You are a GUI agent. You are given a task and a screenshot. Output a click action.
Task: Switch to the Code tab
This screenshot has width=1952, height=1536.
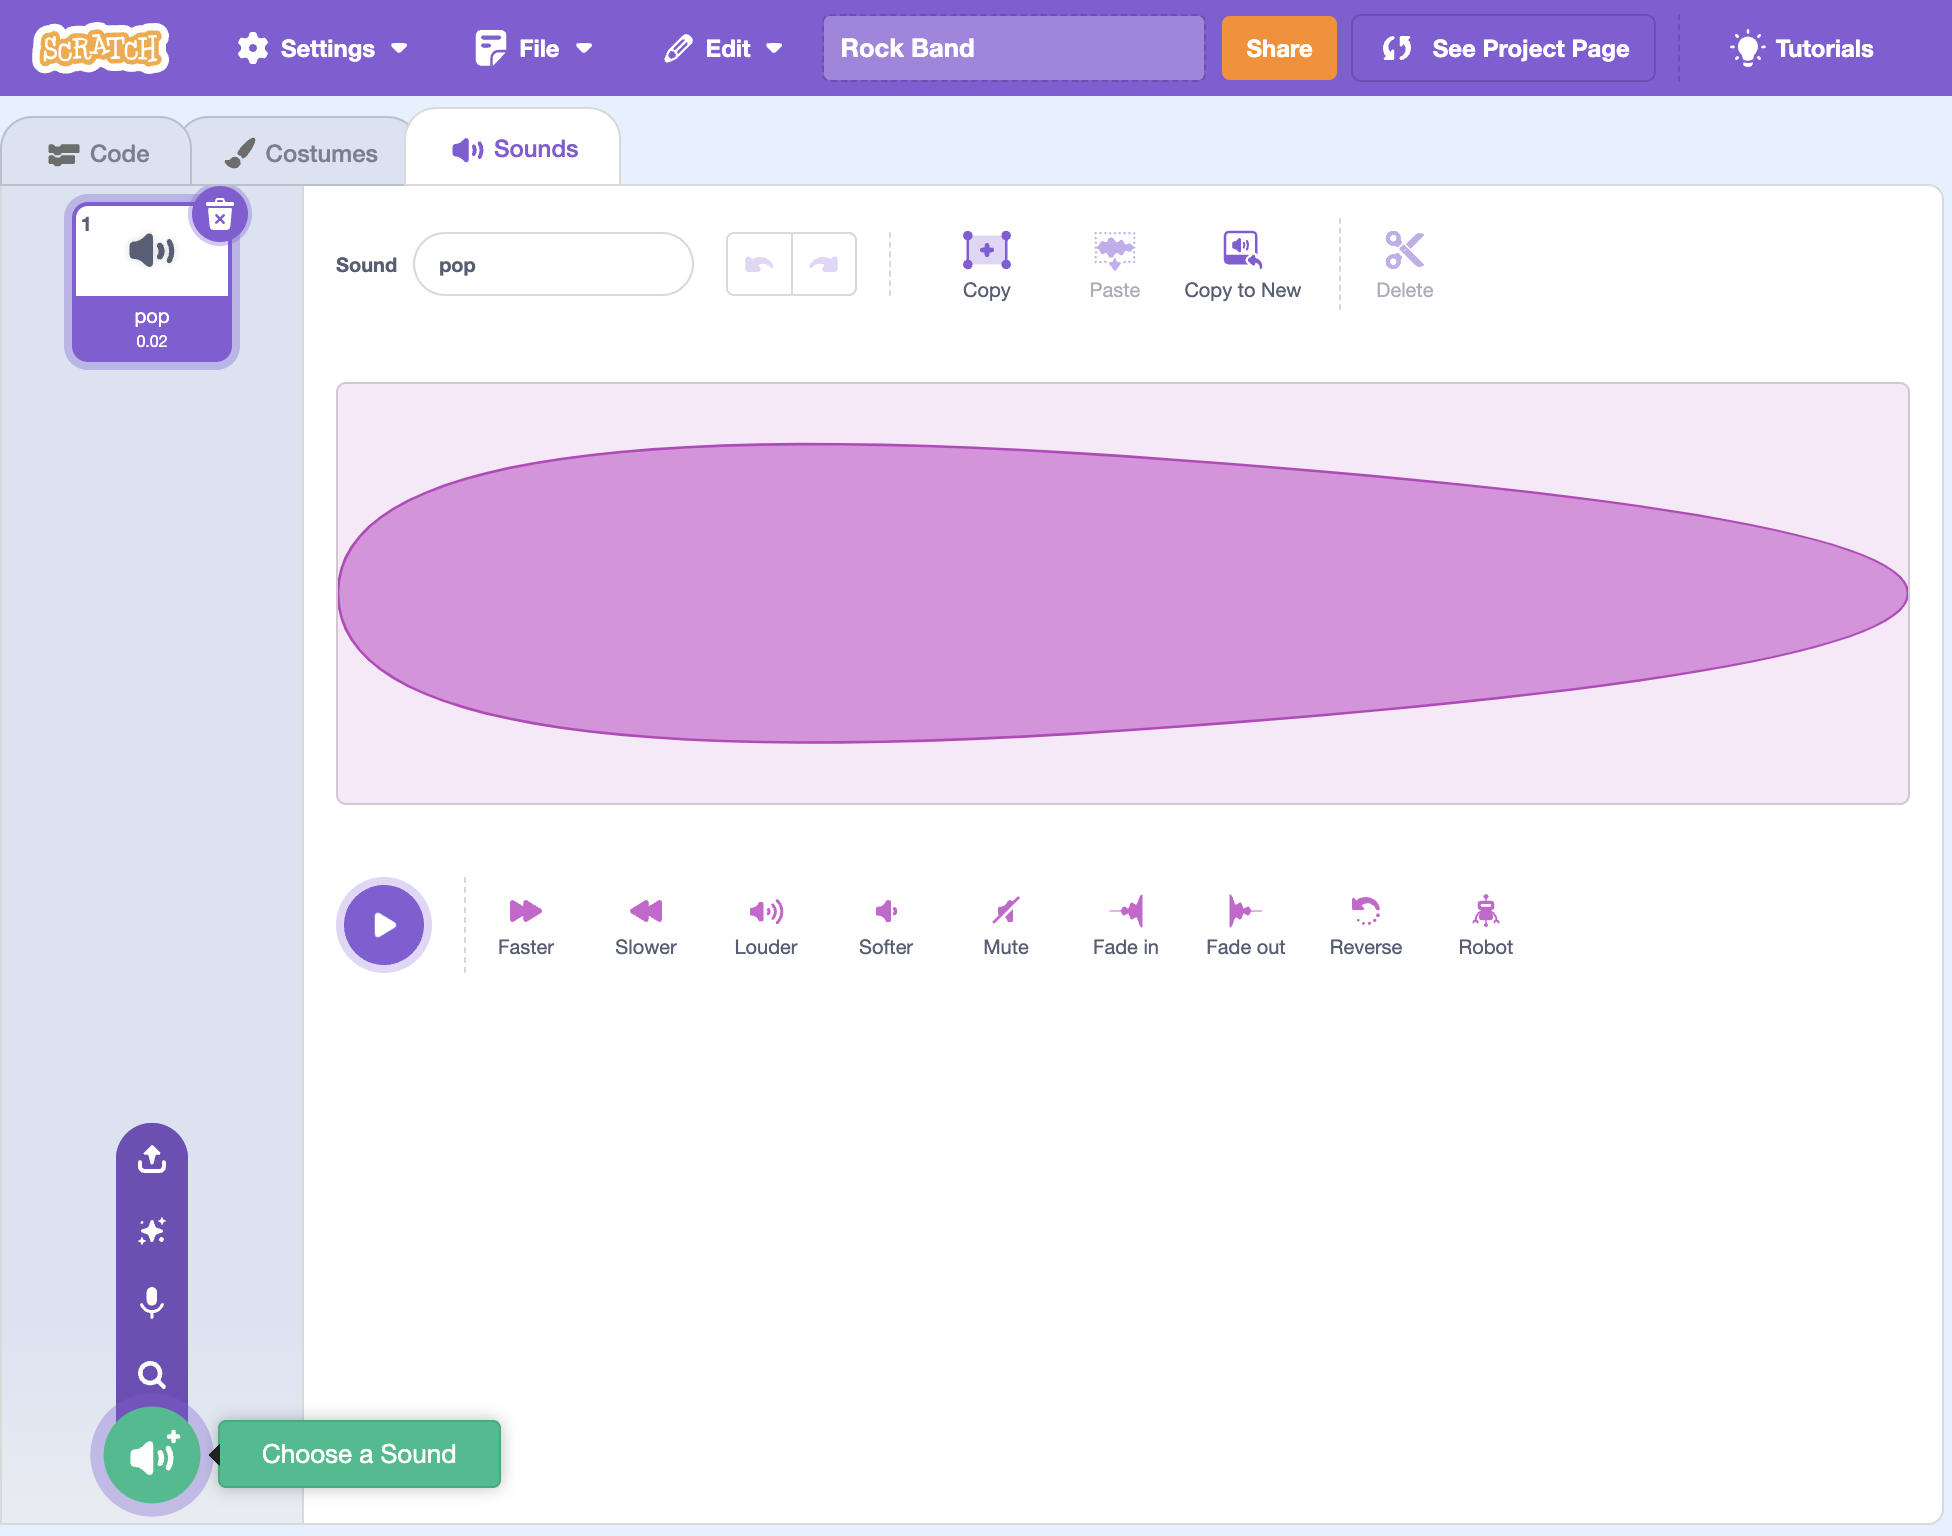point(96,151)
